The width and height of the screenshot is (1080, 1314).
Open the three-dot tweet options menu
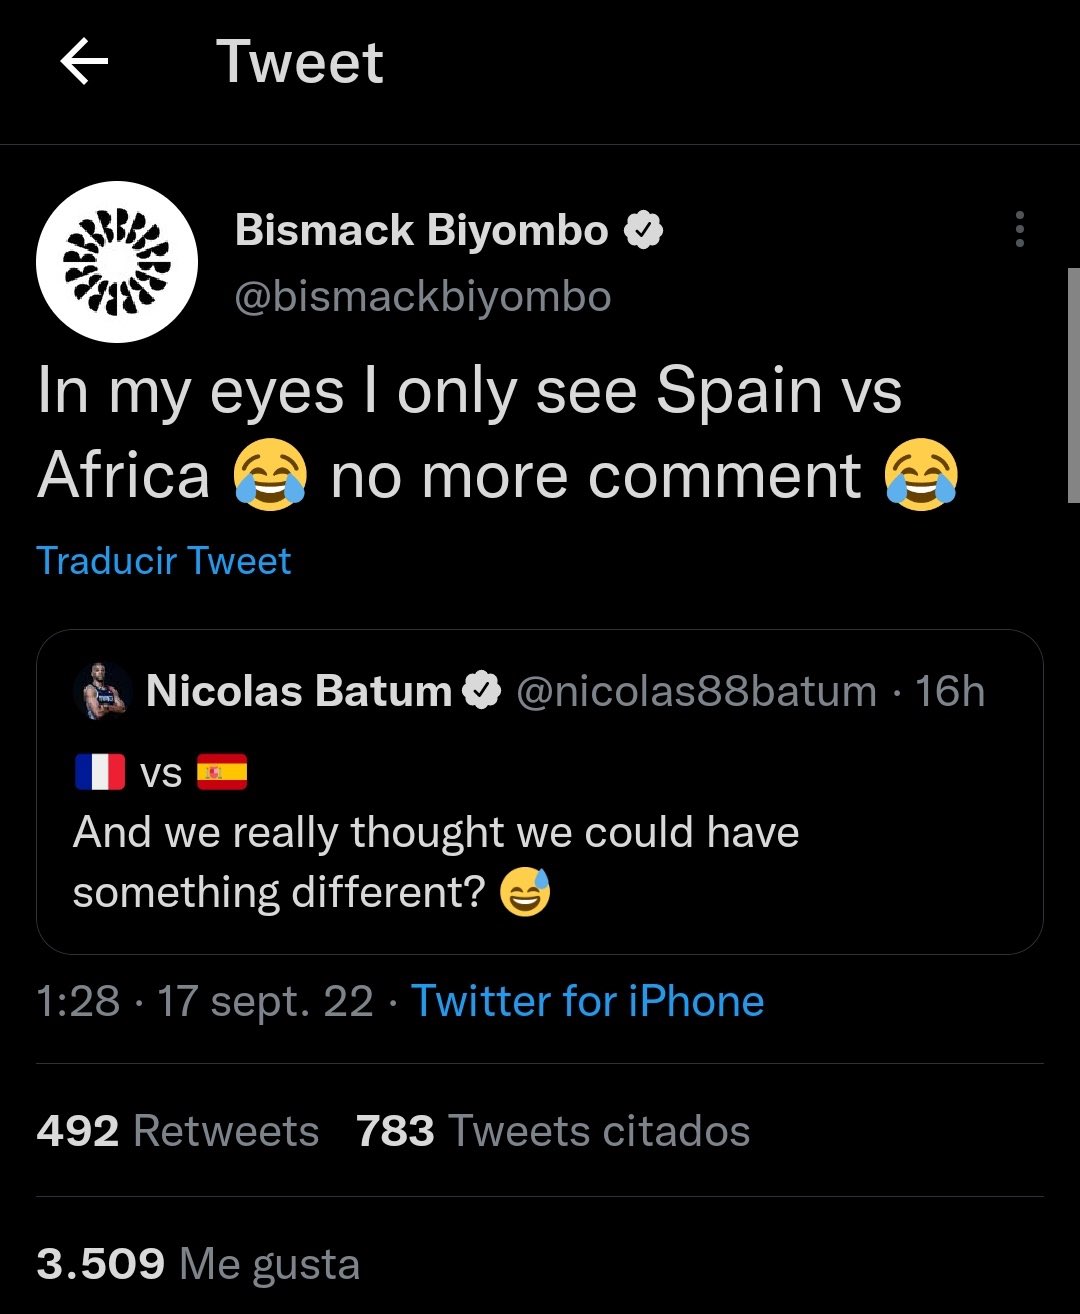tap(1019, 229)
